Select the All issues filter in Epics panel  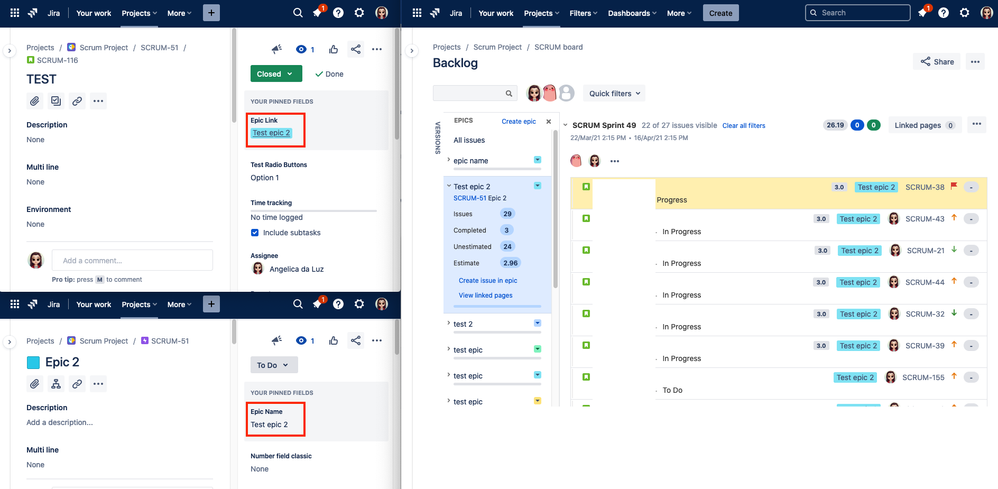[x=469, y=140]
